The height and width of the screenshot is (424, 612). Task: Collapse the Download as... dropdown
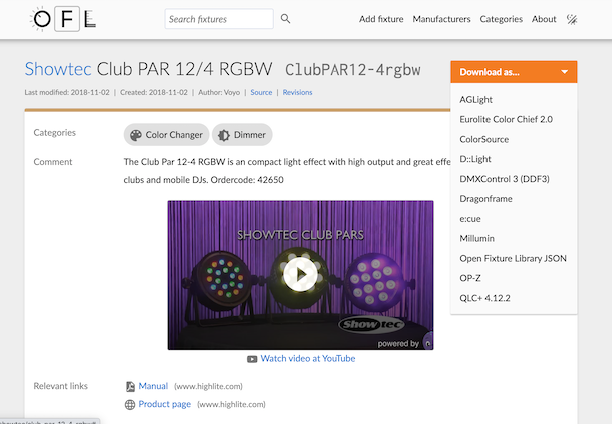click(x=514, y=72)
